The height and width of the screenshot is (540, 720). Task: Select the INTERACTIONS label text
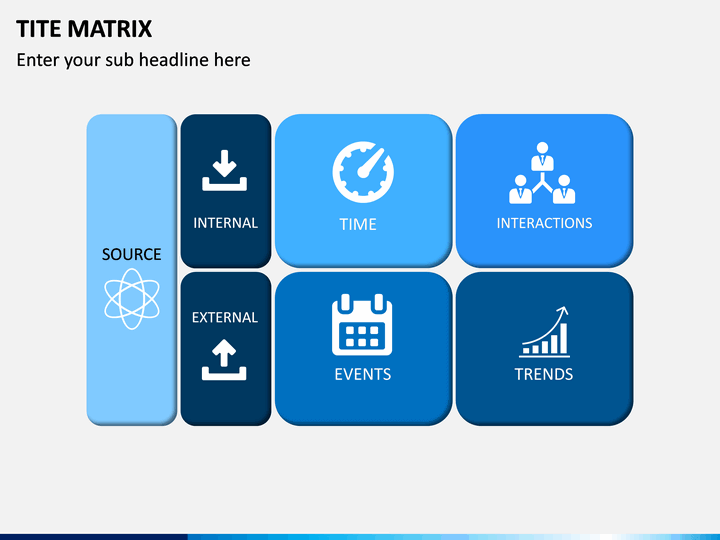coord(545,223)
